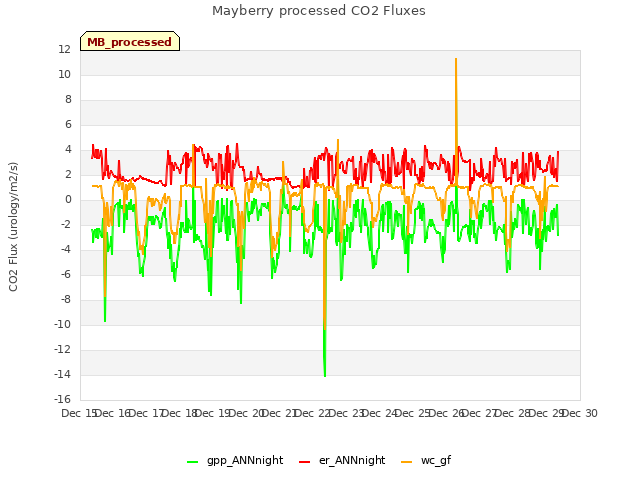Click the y-axis value 12
This screenshot has height=480, width=640.
point(64,49)
